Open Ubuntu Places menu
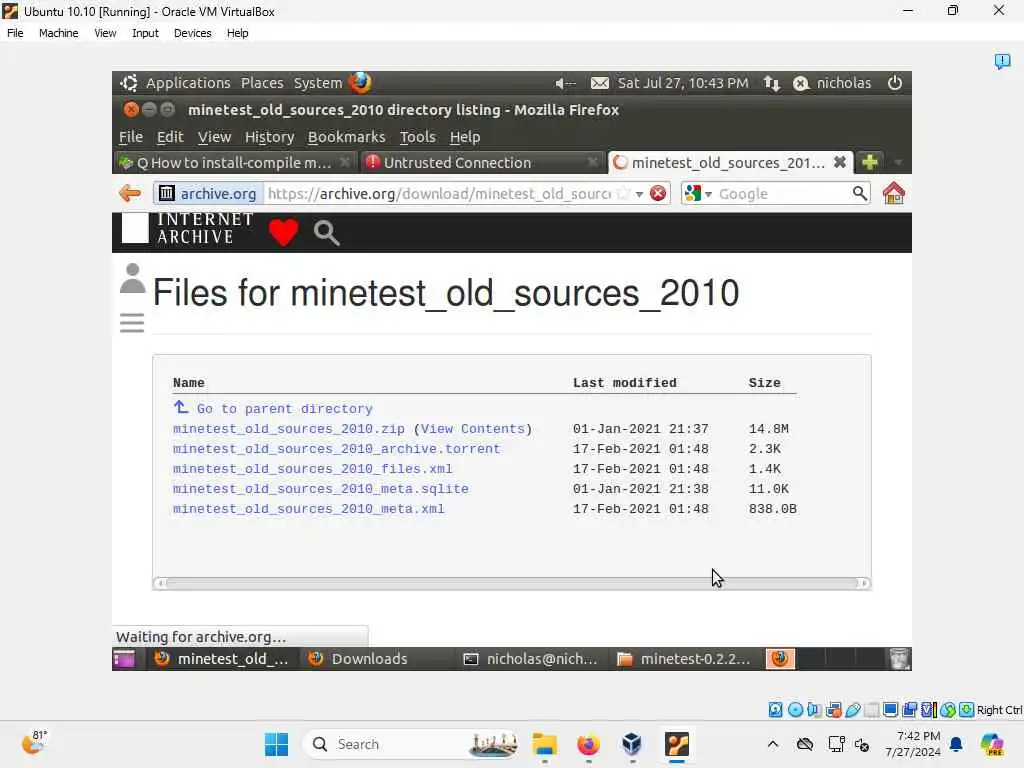 [262, 83]
